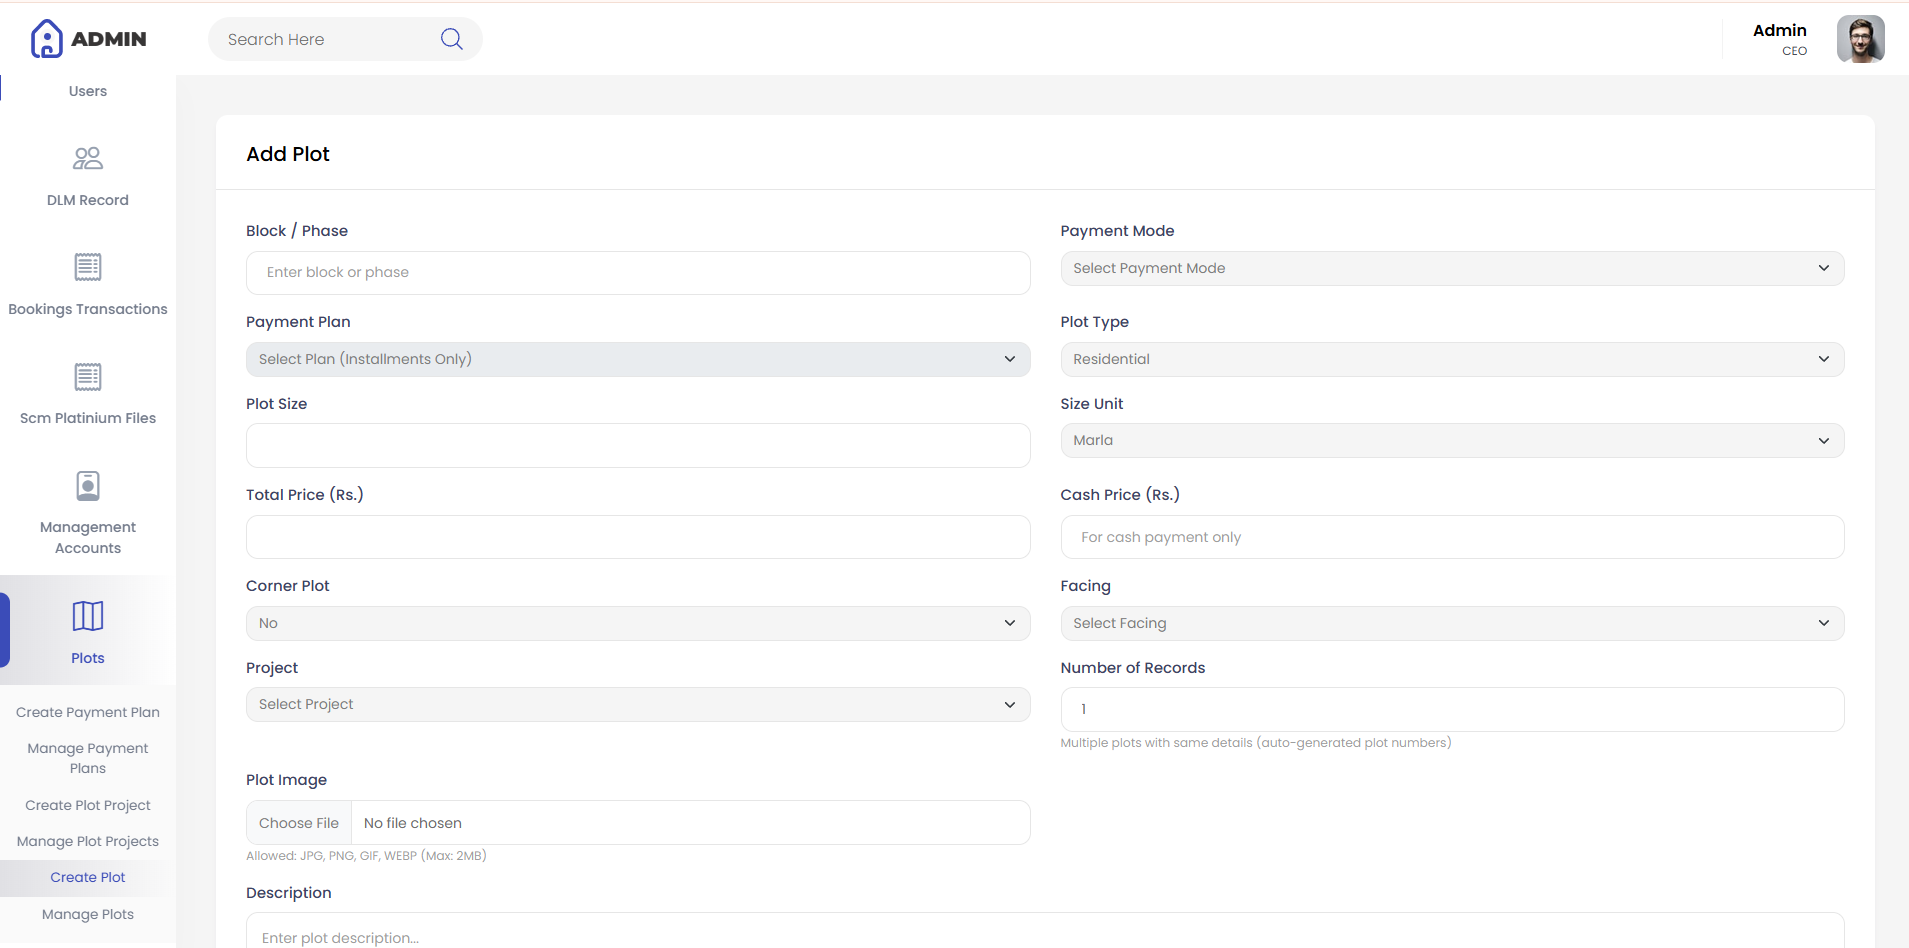Viewport: 1909px width, 948px height.
Task: Click the Bookings Transactions sidebar label
Action: coord(88,309)
